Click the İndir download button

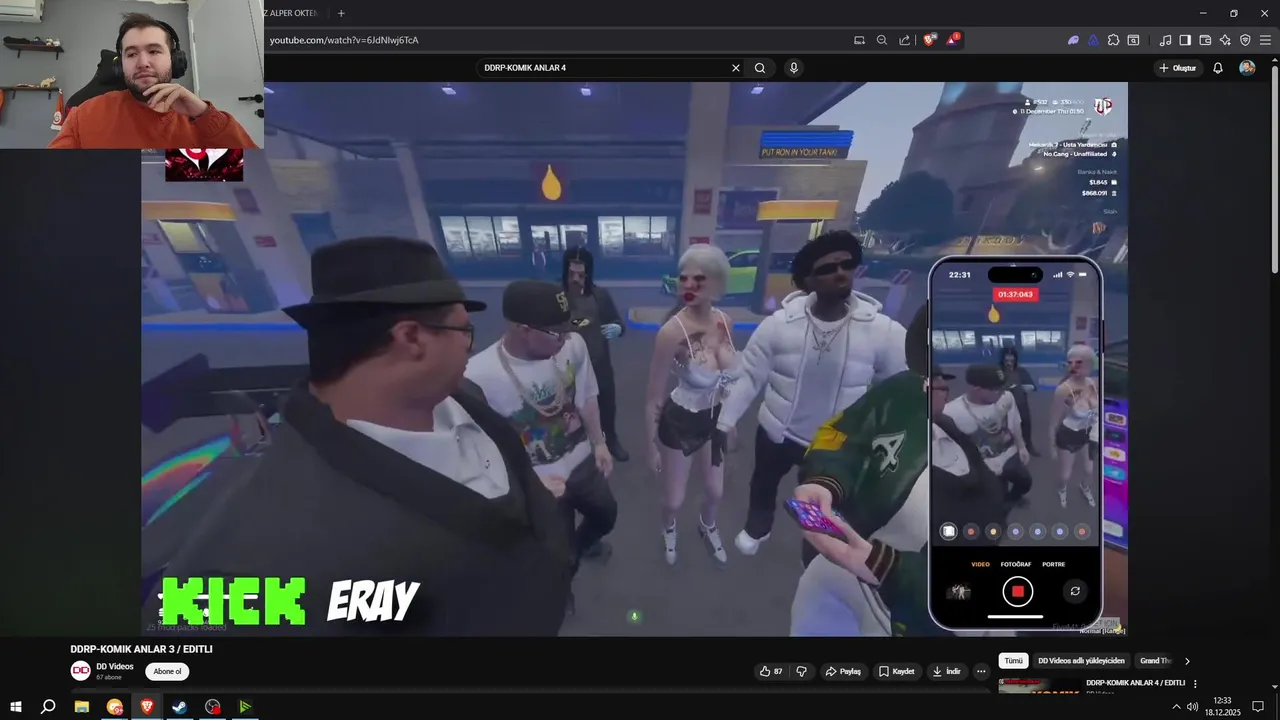tap(946, 671)
